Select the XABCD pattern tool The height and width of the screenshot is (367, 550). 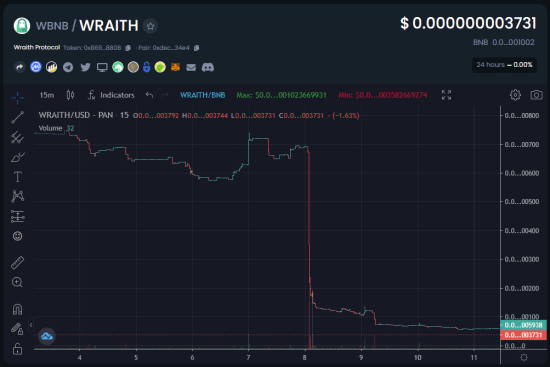18,196
